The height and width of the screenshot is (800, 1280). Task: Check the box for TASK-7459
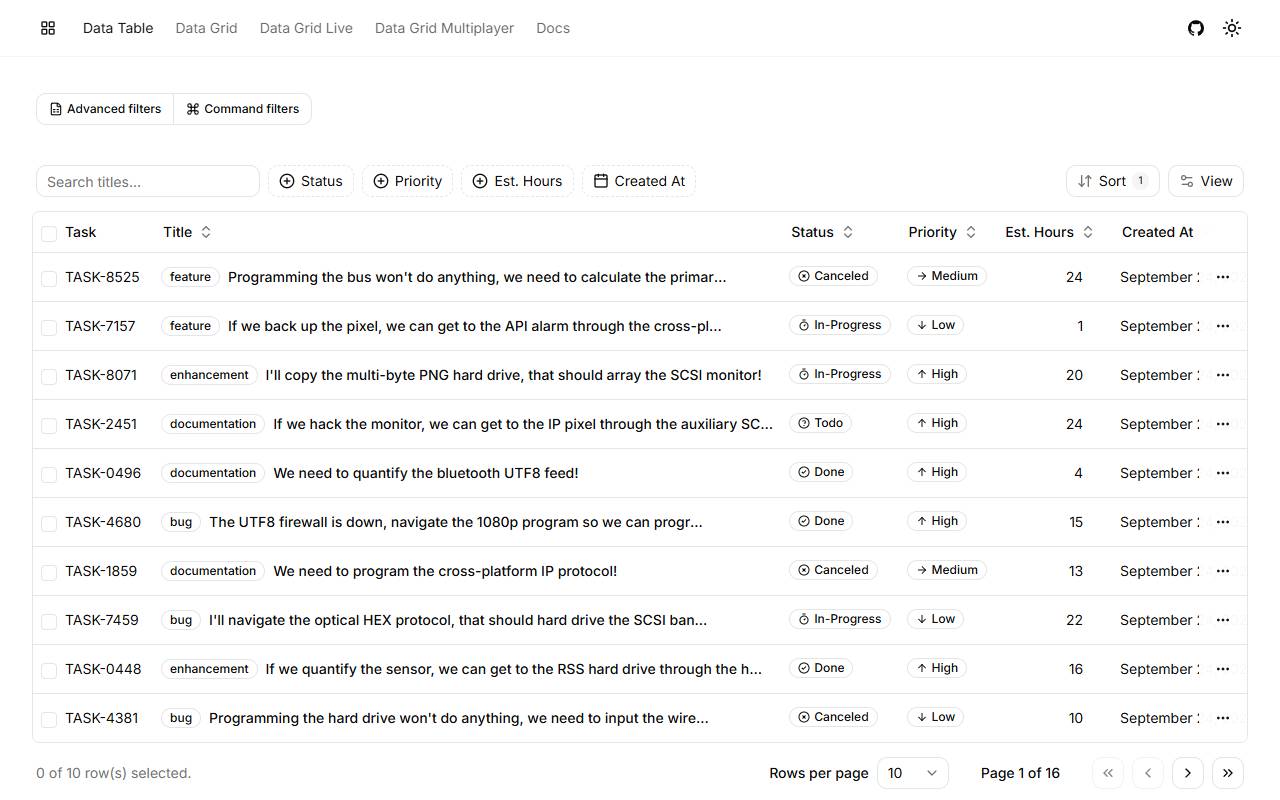49,621
